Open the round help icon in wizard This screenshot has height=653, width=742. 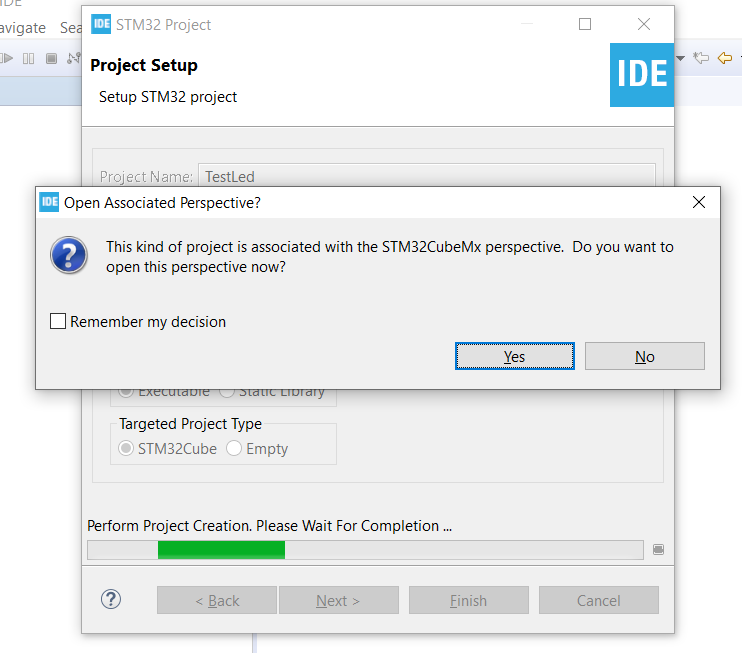pyautogui.click(x=111, y=600)
